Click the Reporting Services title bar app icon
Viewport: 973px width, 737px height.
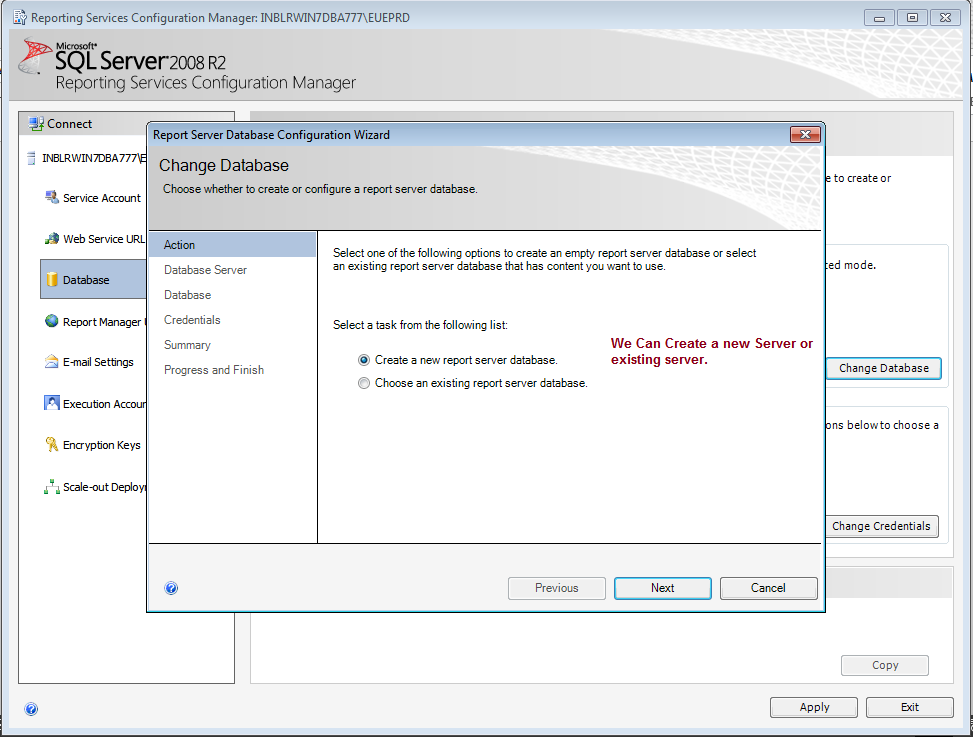coord(20,17)
